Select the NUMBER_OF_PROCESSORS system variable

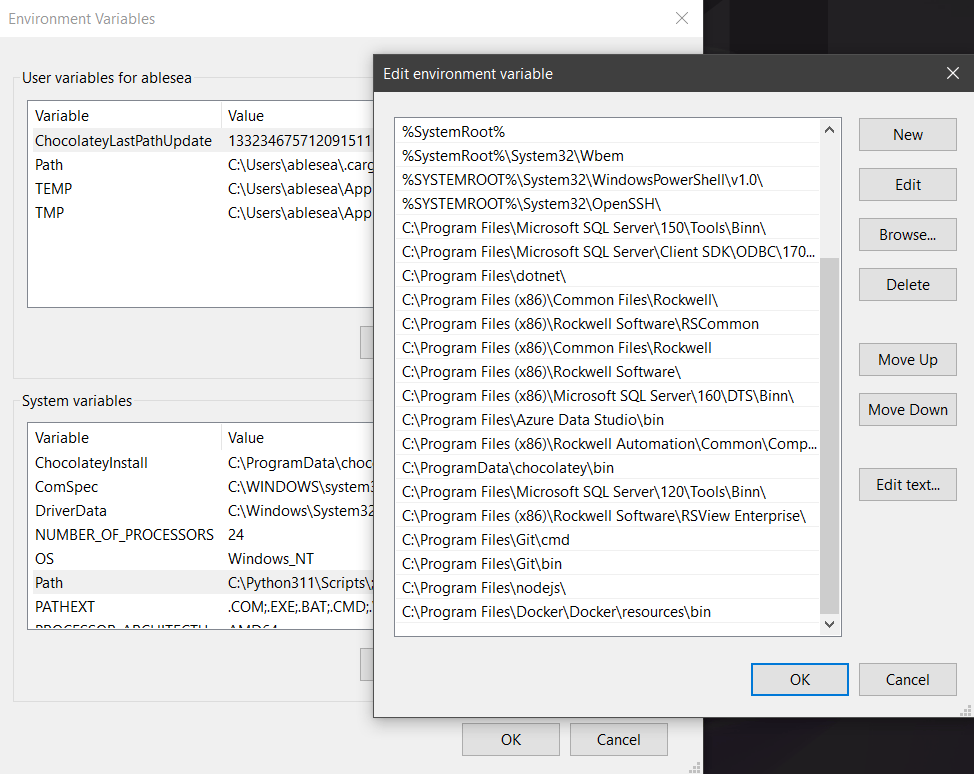201,535
